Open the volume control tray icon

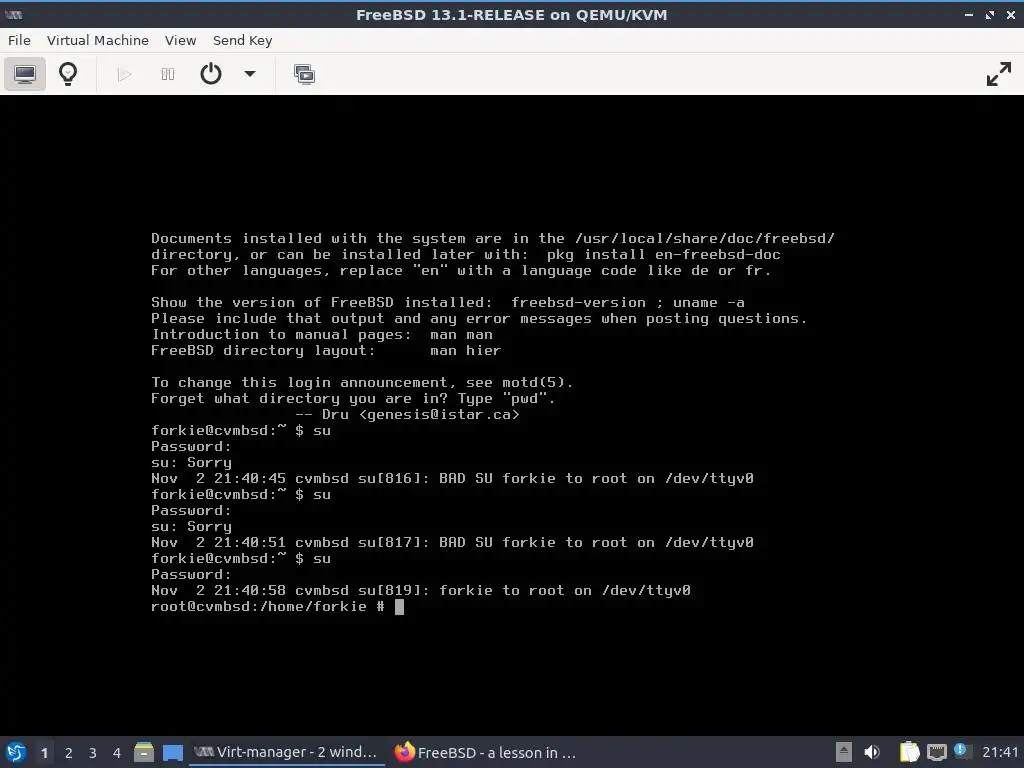point(872,752)
